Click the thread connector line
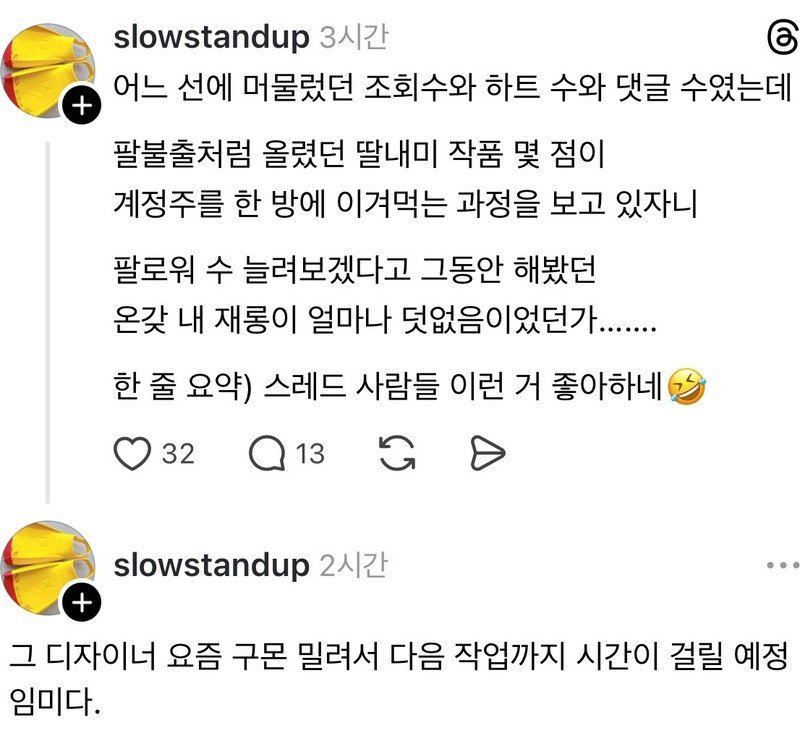Screen dimensions: 800x736 point(47,322)
